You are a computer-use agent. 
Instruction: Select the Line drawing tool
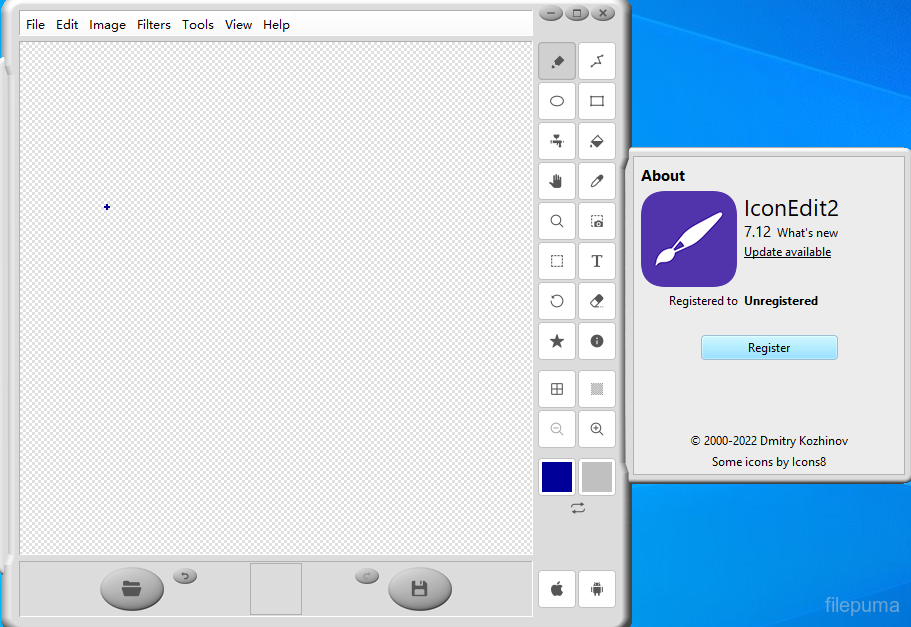tap(597, 62)
